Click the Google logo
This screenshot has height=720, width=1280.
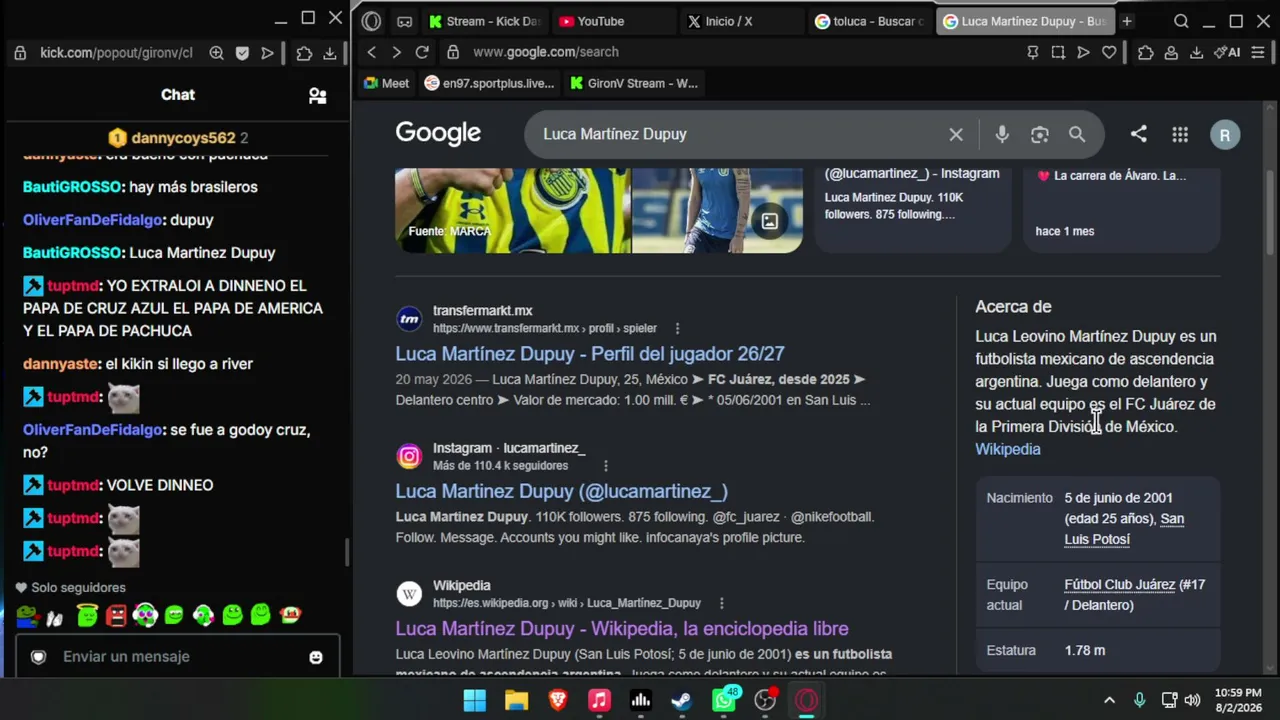438,134
